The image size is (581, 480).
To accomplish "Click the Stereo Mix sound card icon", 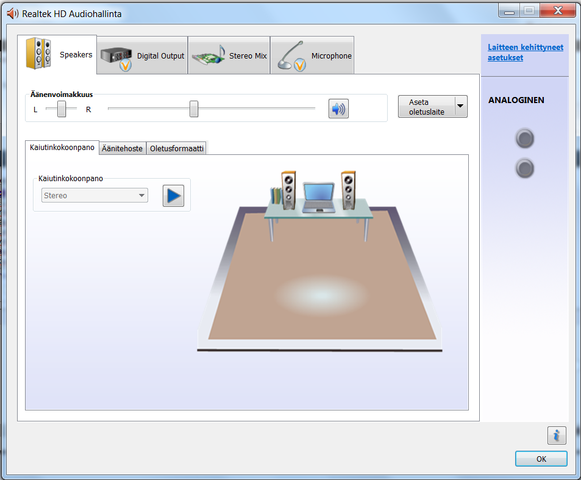I will (209, 56).
